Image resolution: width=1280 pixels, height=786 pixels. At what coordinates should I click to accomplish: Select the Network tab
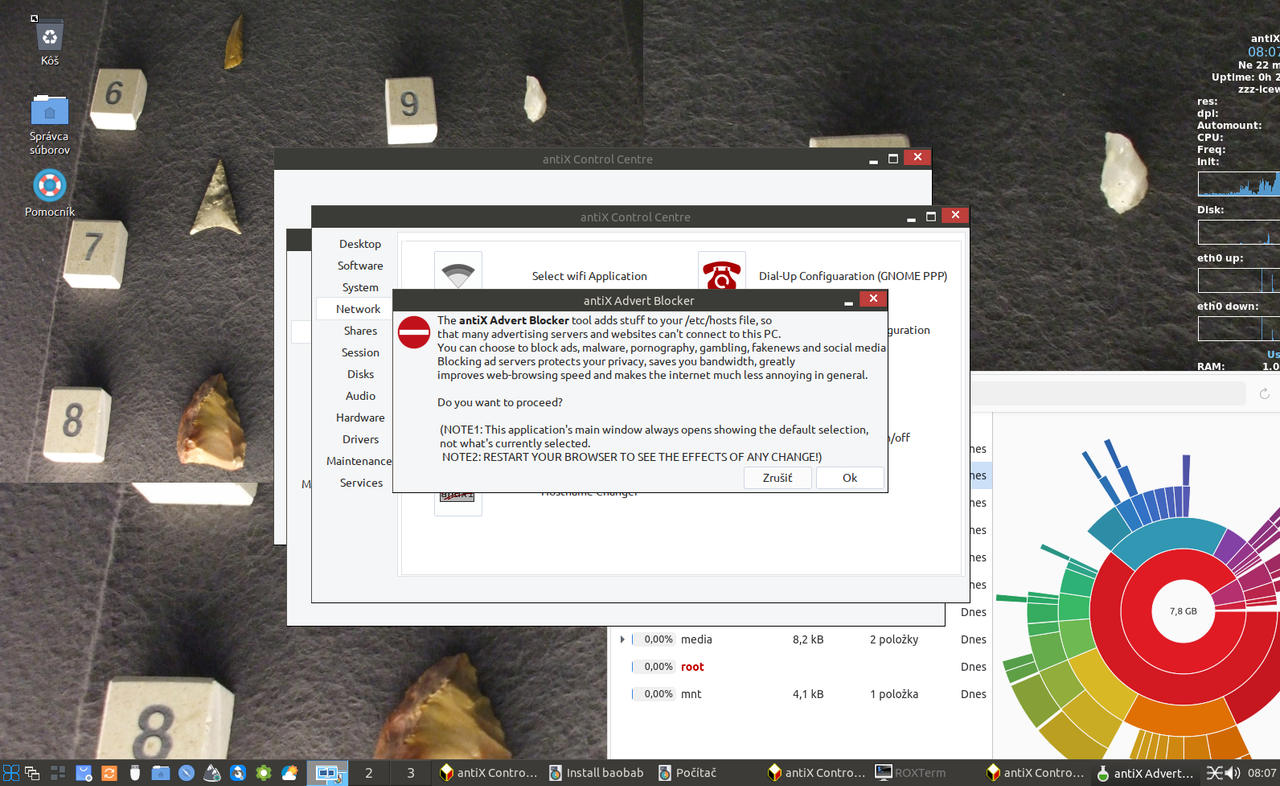358,310
